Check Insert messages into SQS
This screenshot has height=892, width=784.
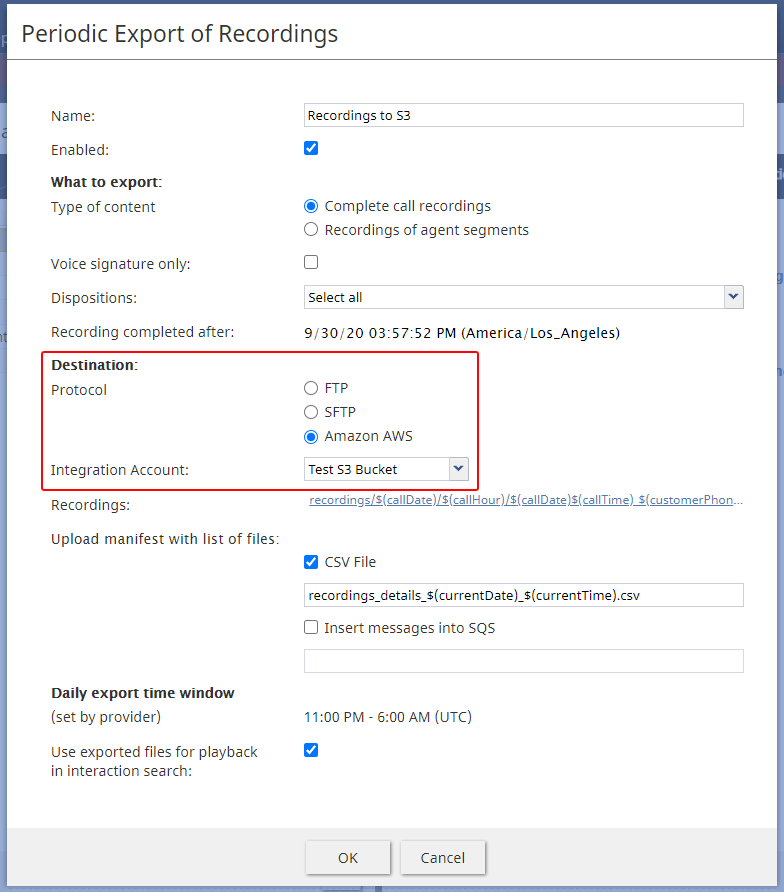pos(311,627)
